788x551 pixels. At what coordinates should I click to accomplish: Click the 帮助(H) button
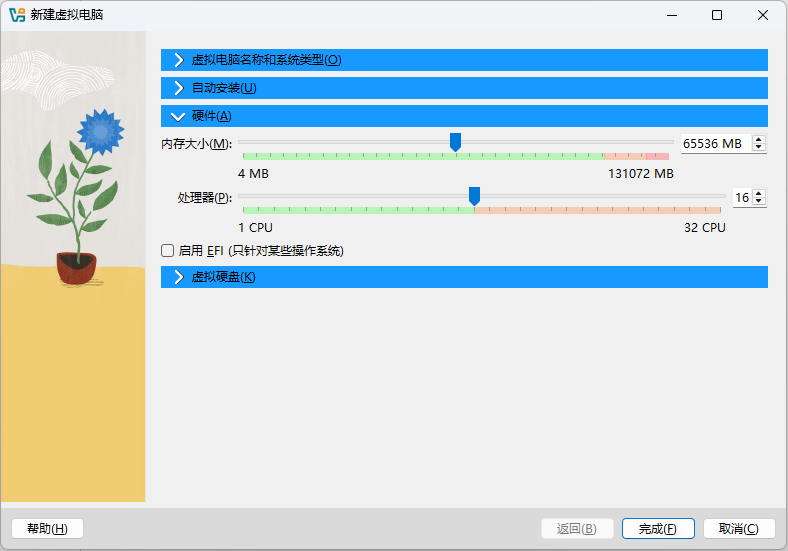tap(47, 528)
